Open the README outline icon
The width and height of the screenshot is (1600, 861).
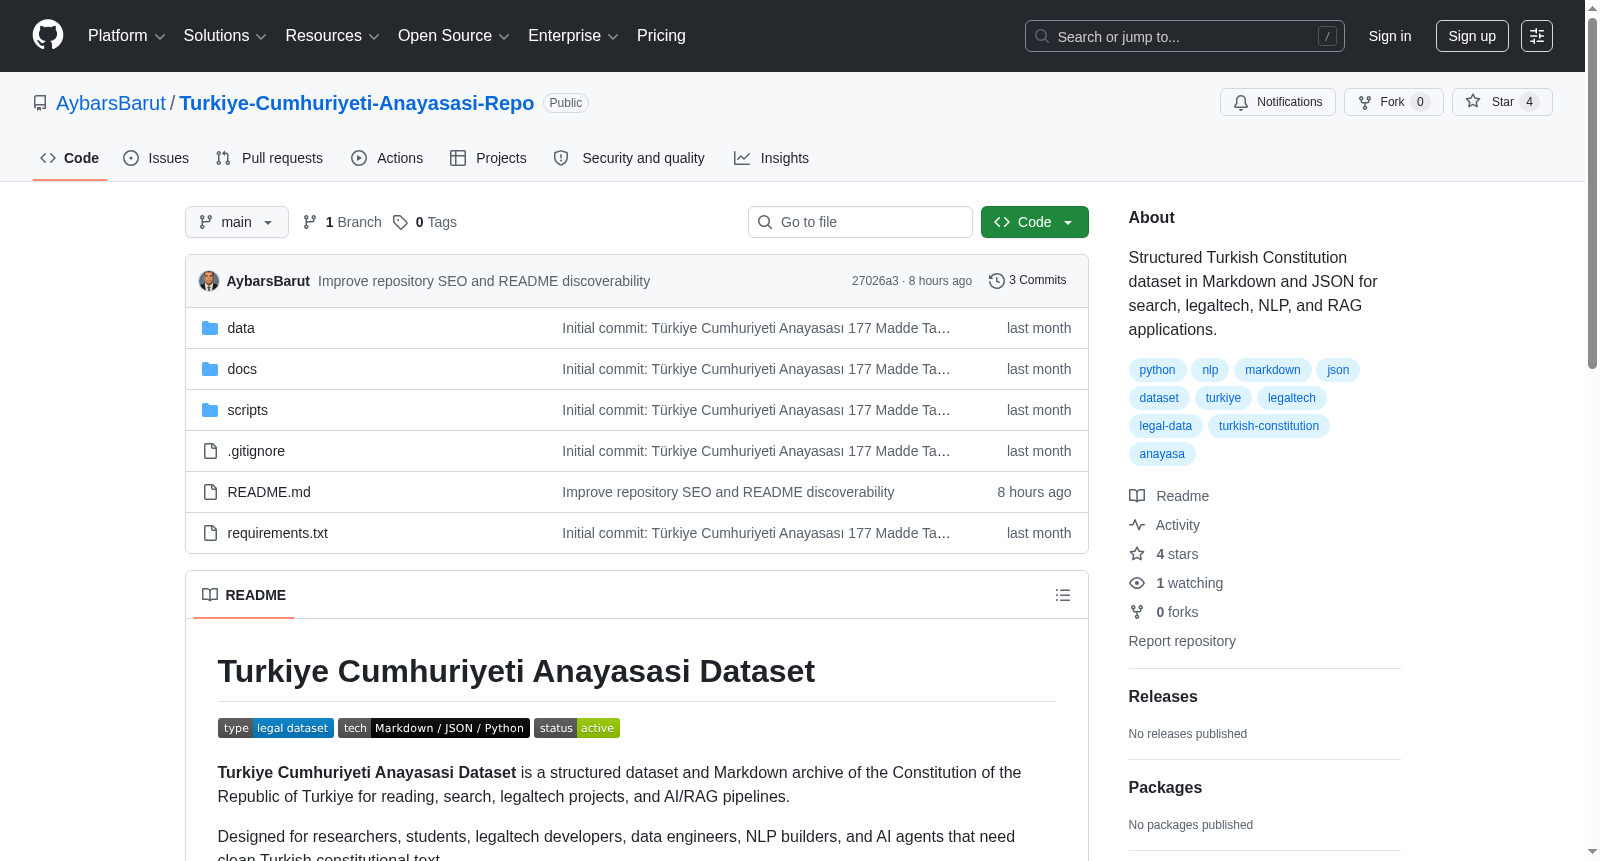coord(1063,595)
